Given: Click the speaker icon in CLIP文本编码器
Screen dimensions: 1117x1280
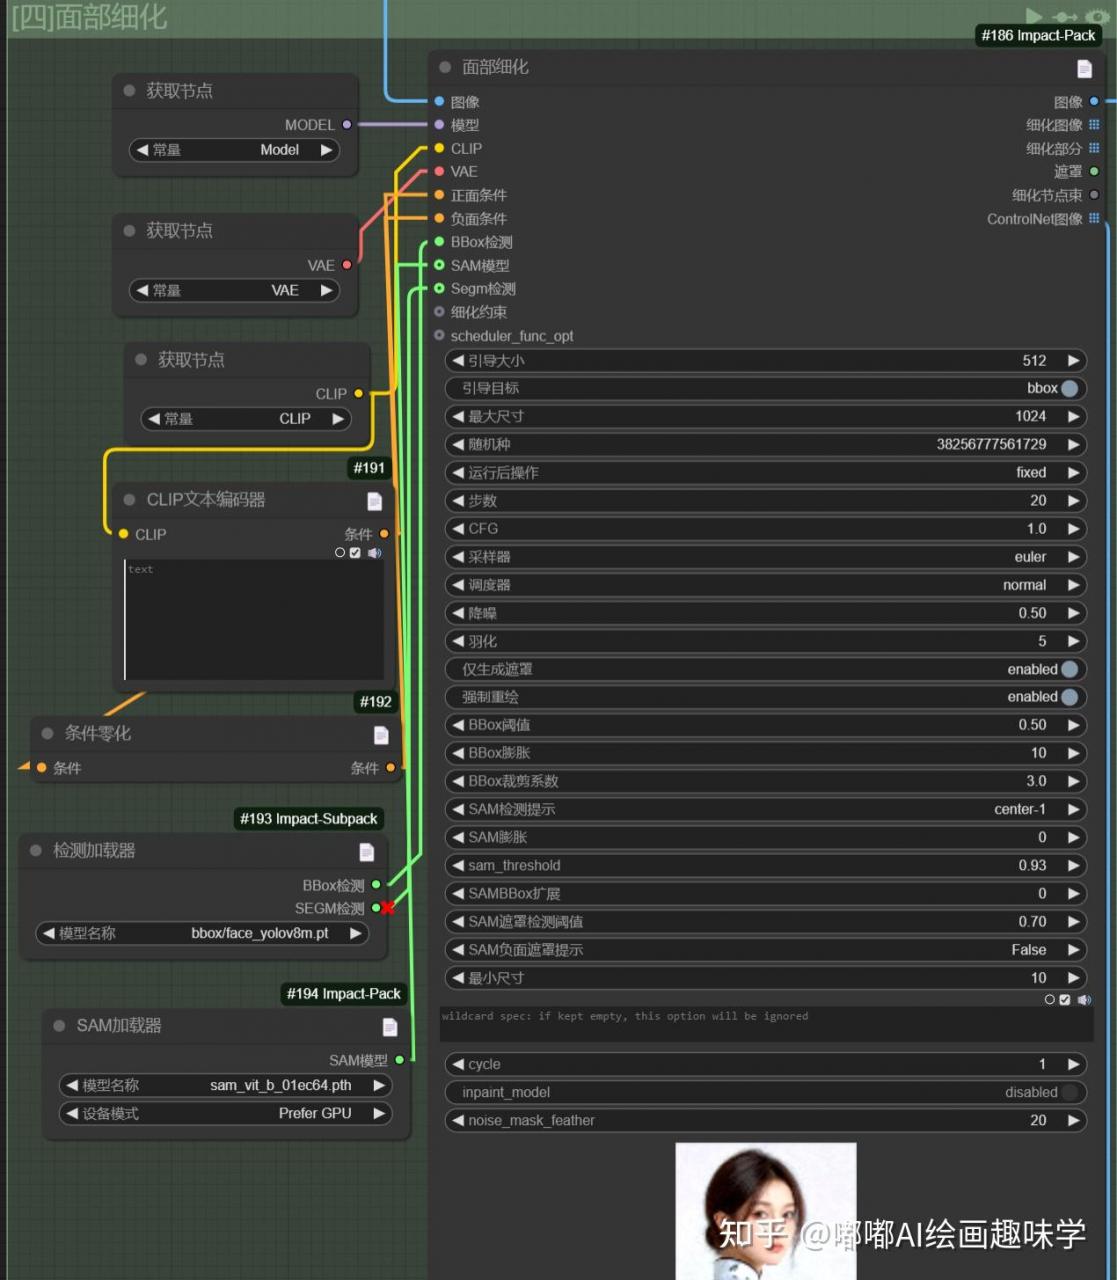Looking at the screenshot, I should 374,552.
